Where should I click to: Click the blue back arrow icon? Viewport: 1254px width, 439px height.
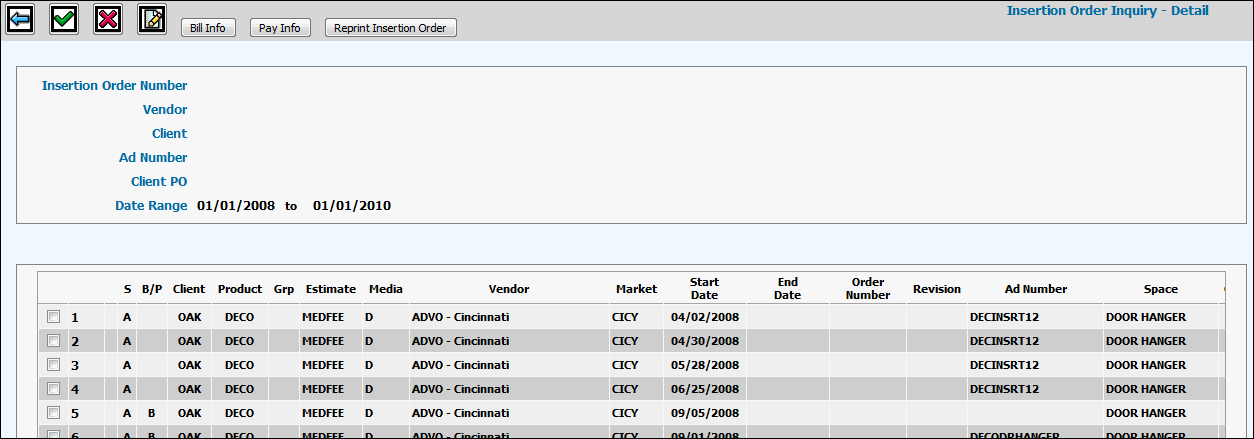point(20,19)
